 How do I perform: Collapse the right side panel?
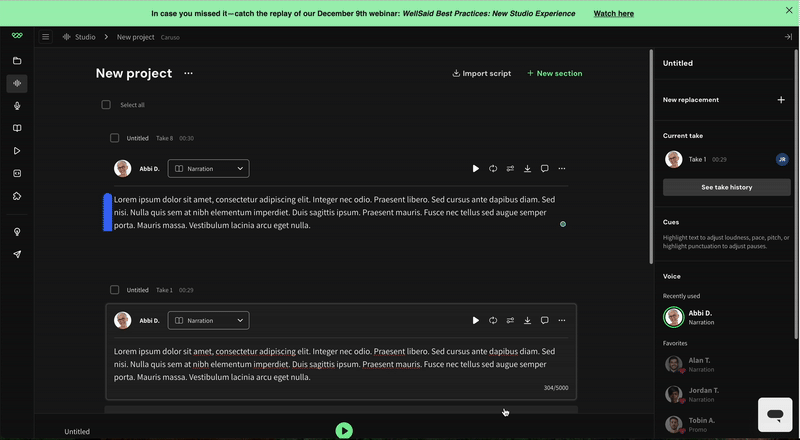[788, 37]
